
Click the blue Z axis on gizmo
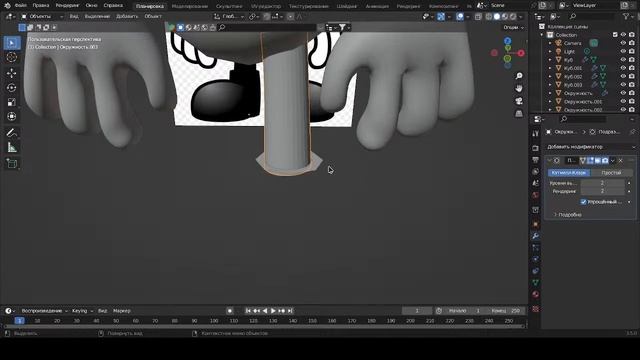(x=507, y=41)
